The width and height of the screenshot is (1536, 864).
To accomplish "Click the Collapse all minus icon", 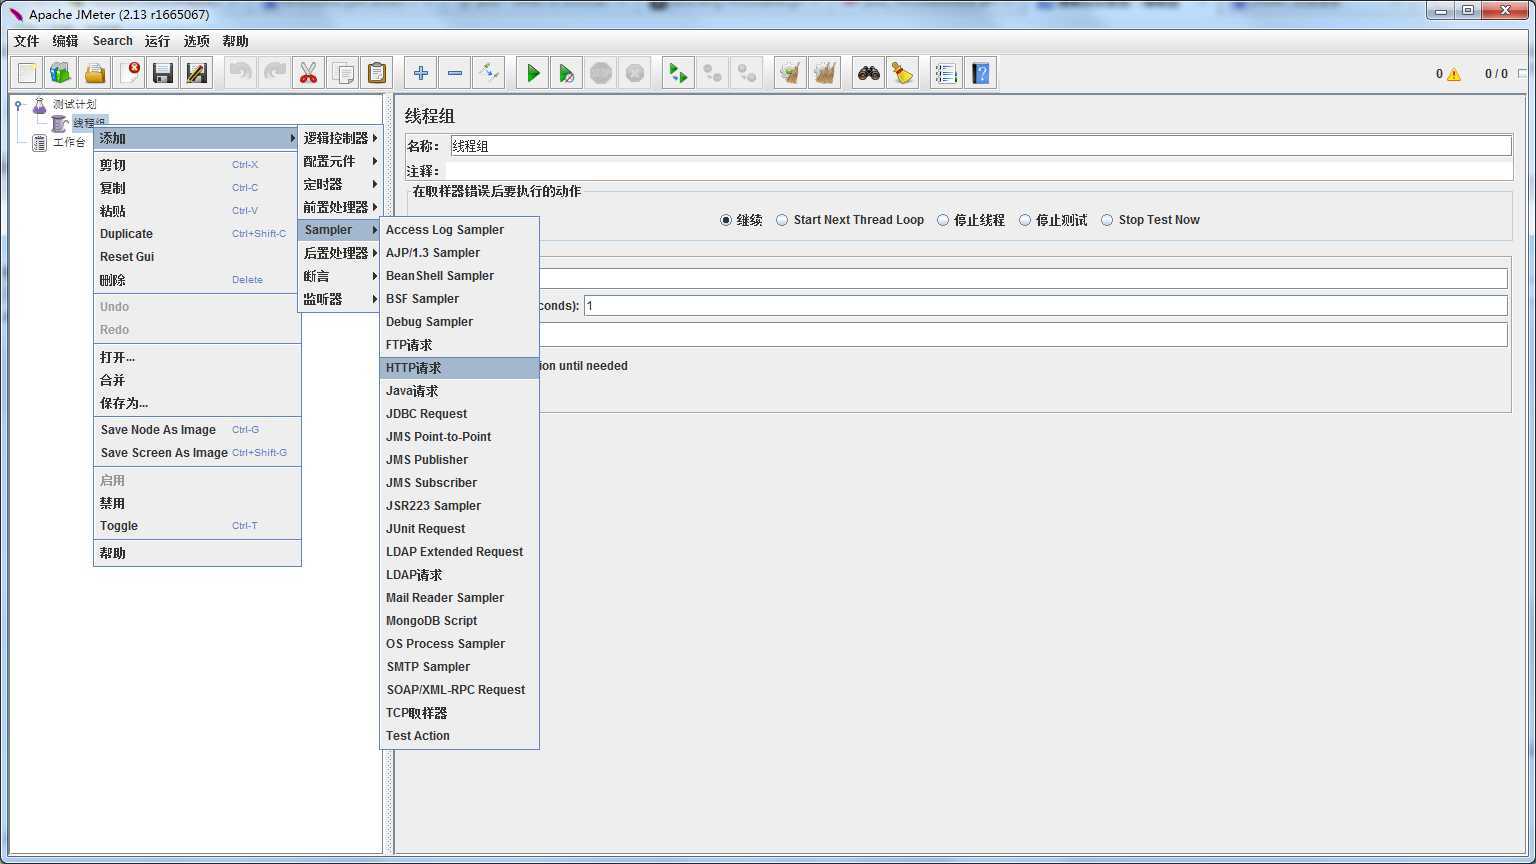I will (455, 73).
